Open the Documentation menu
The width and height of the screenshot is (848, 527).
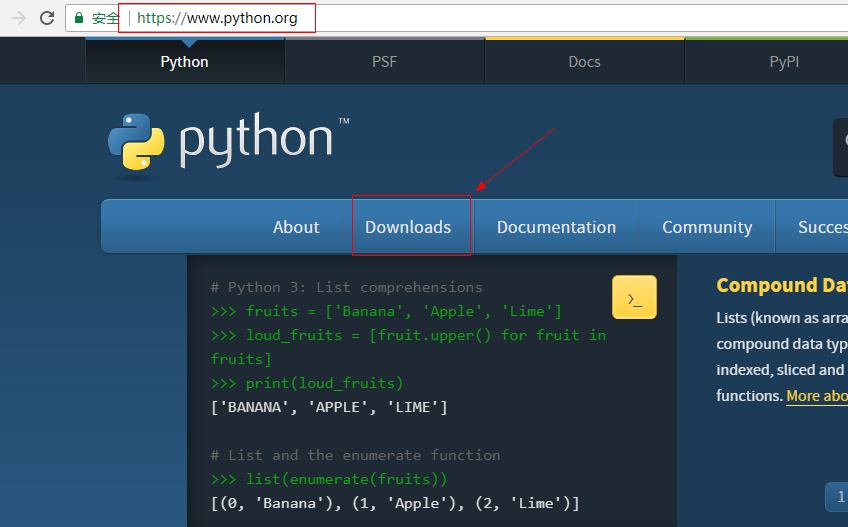(556, 227)
